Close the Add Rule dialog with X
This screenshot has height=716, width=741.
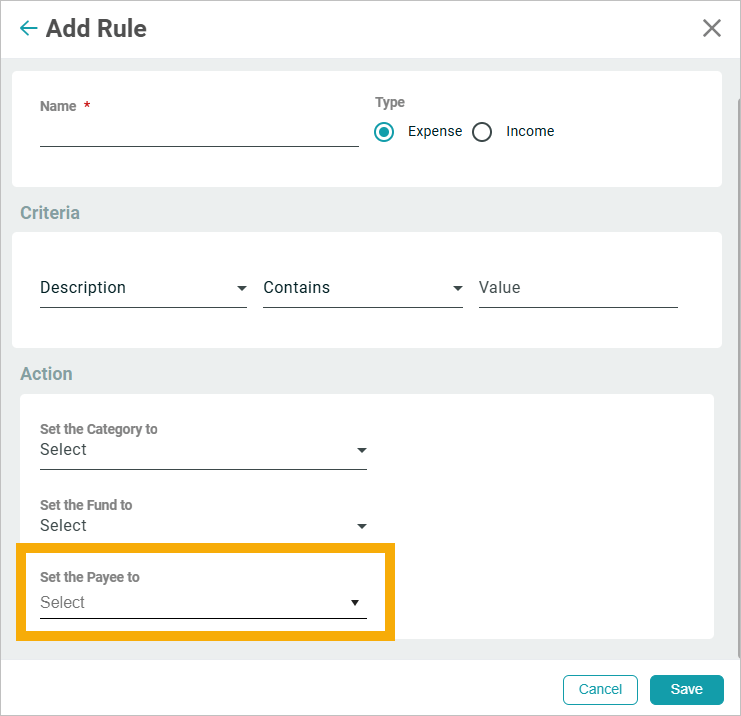[x=711, y=28]
